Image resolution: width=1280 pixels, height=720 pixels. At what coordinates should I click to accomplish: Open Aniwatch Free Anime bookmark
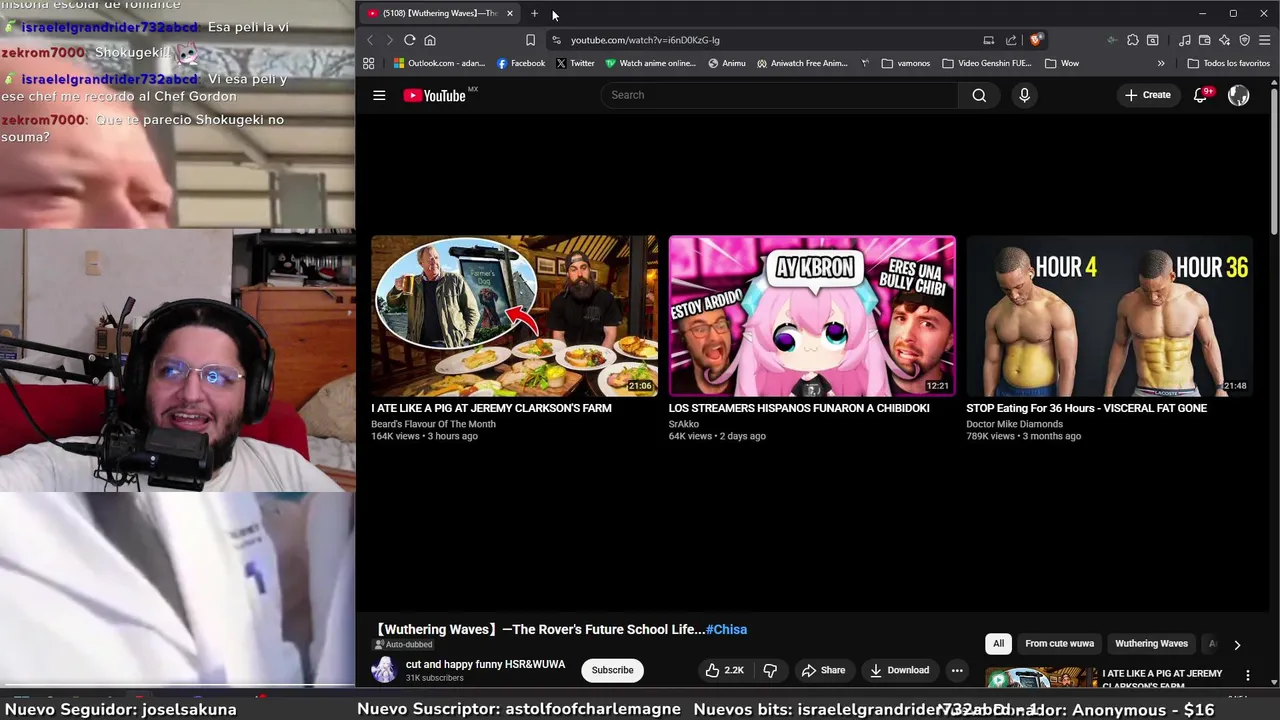coord(802,63)
